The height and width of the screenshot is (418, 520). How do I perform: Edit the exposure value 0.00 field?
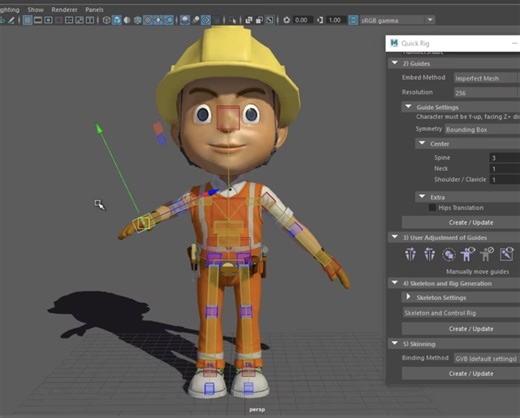(x=303, y=20)
